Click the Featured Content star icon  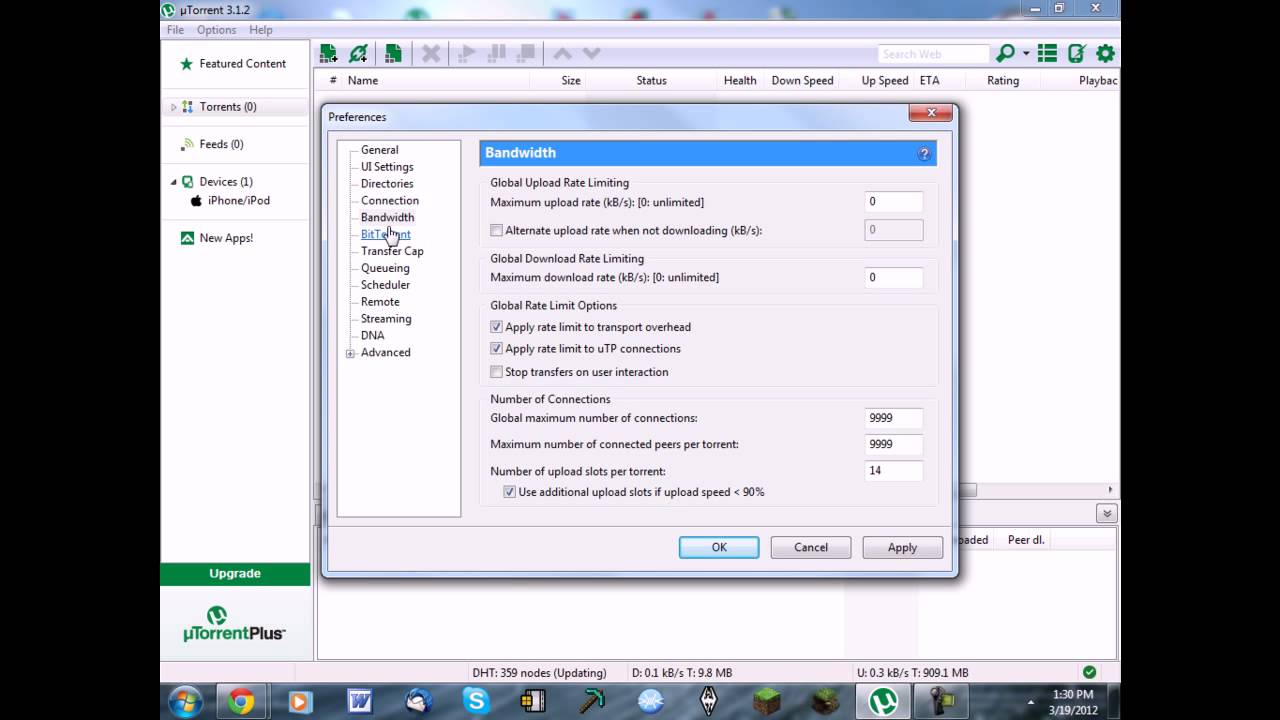pyautogui.click(x=186, y=64)
